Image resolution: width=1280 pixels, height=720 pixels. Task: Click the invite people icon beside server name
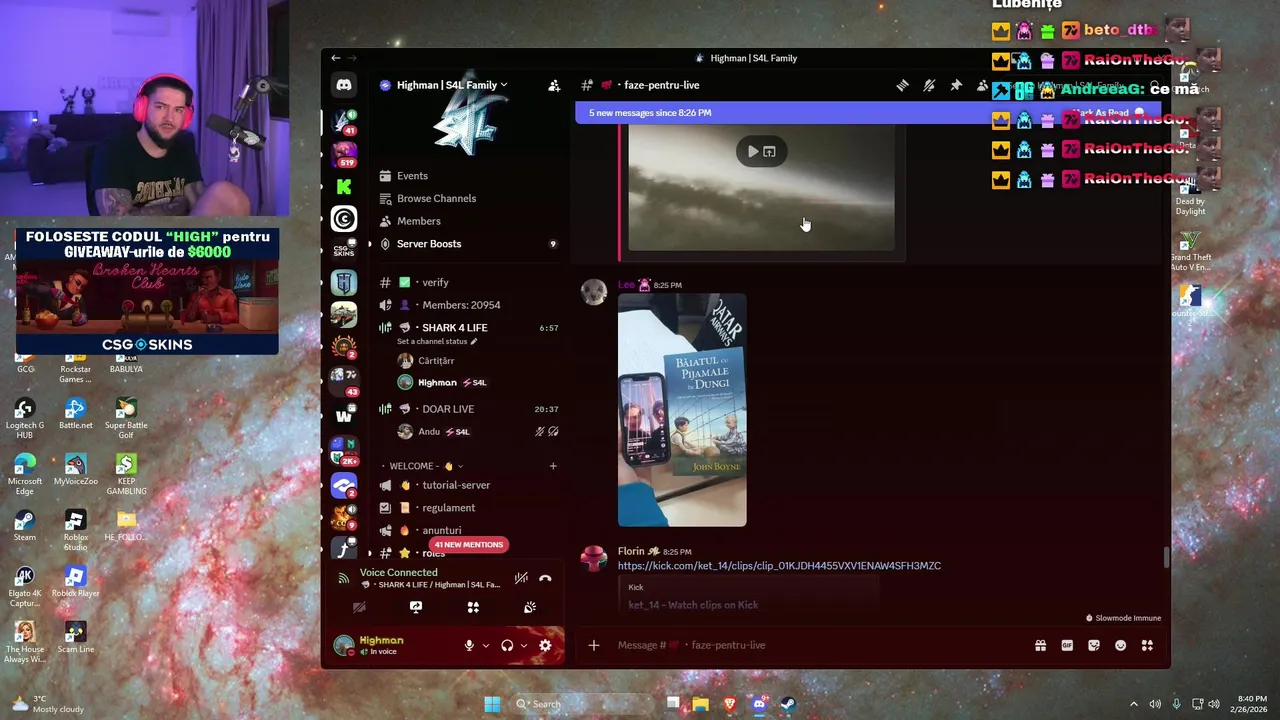click(x=554, y=85)
